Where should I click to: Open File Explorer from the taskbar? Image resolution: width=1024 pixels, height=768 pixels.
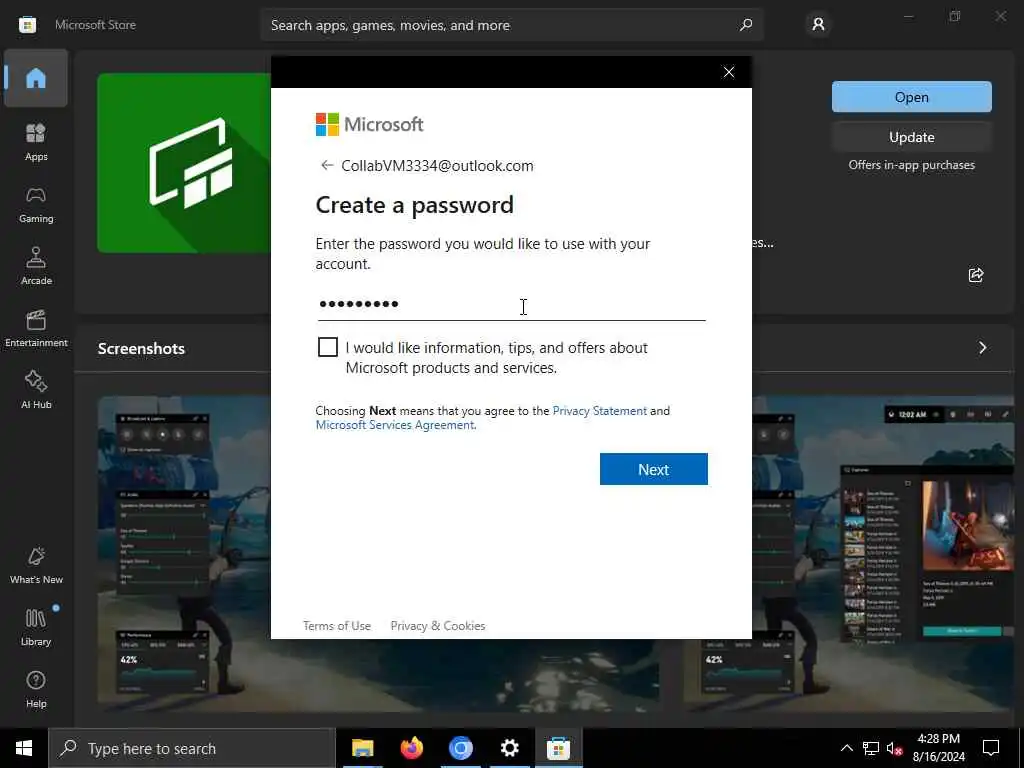pyautogui.click(x=362, y=748)
